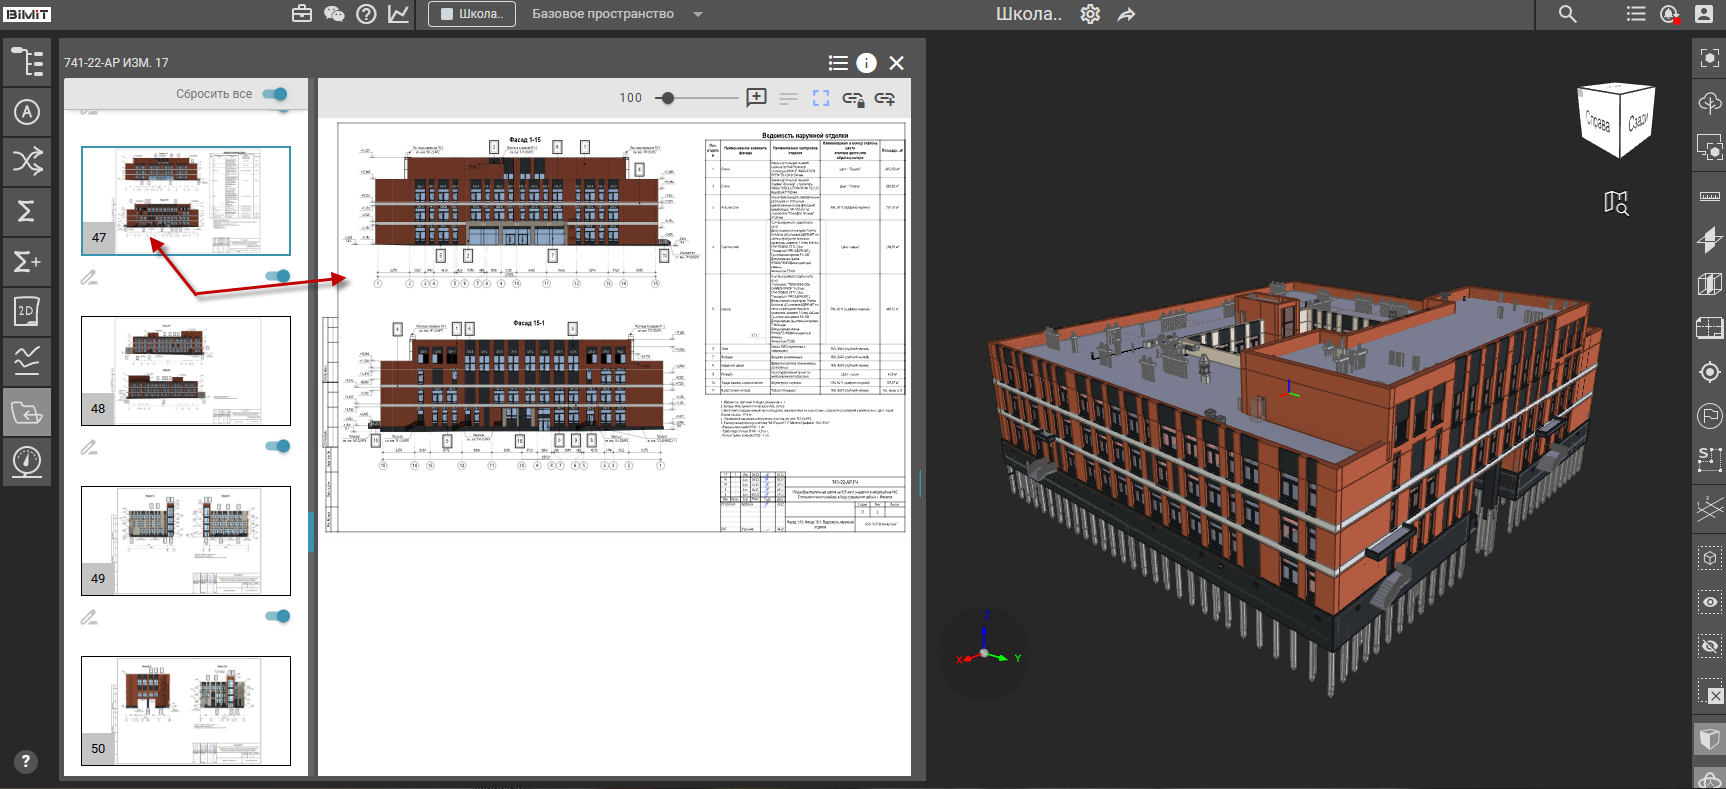The image size is (1726, 789).
Task: Open the ruler measure tool
Action: click(1710, 197)
